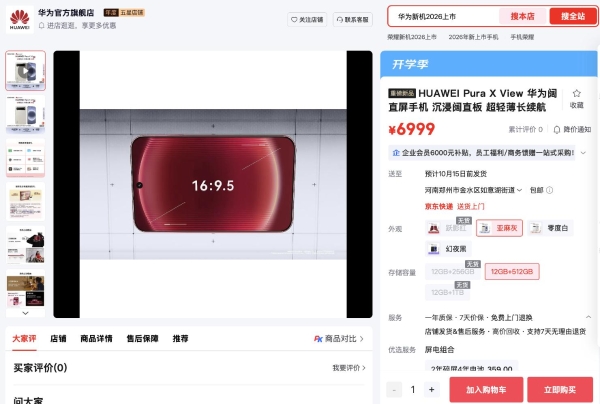Switch to the 店铺 tab
Viewport: 600px width, 404px height.
(x=58, y=339)
